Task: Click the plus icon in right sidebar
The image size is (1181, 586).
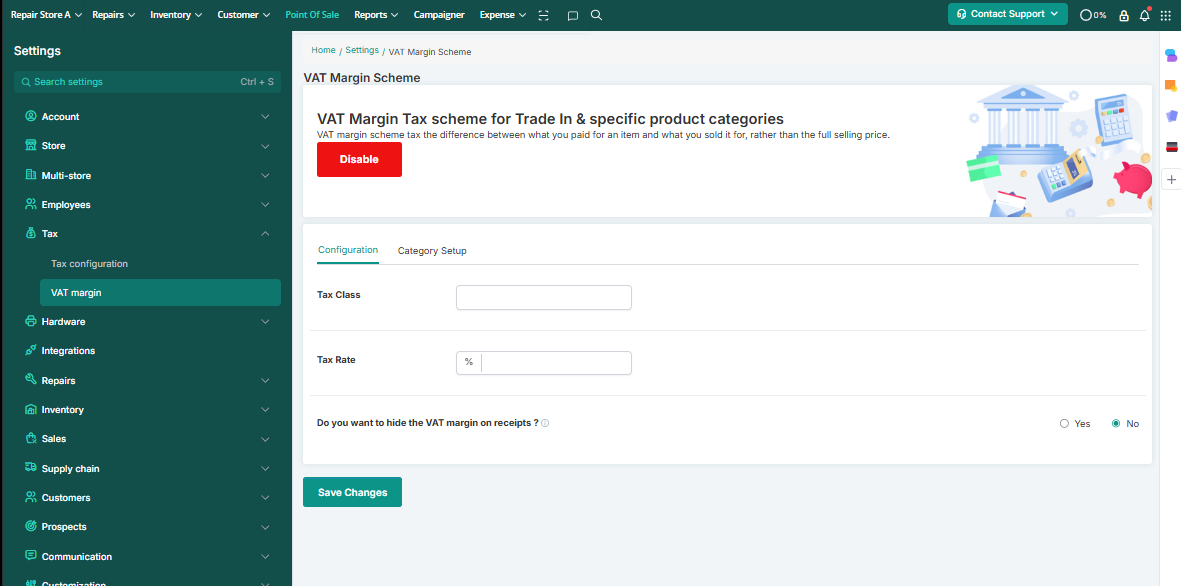Action: (x=1171, y=179)
